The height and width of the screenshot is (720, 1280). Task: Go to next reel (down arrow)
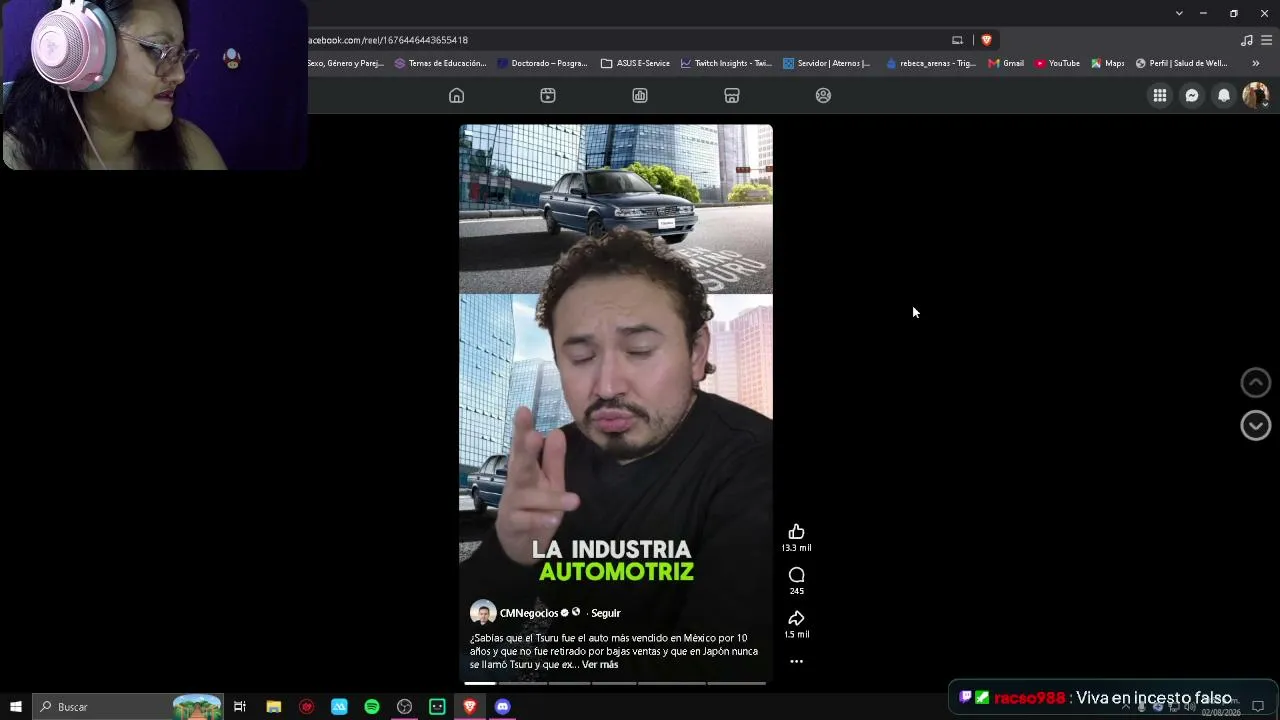point(1255,425)
